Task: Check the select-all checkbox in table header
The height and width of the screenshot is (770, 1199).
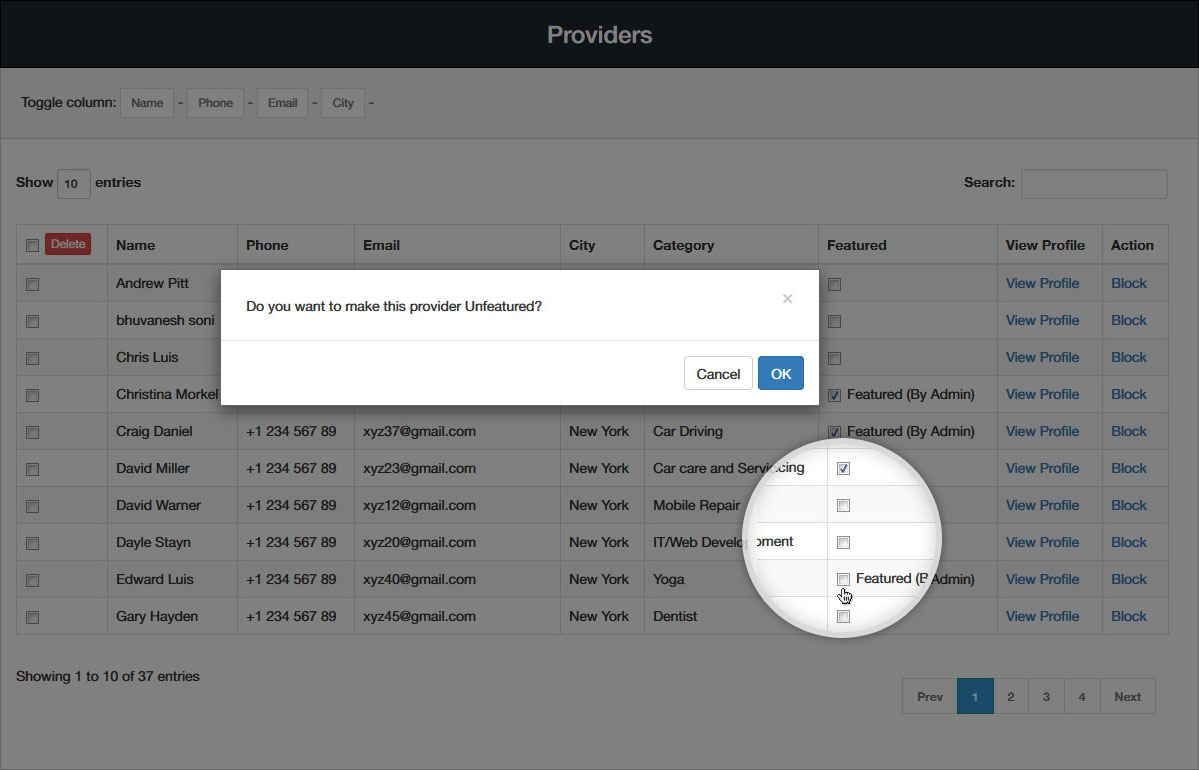Action: pyautogui.click(x=32, y=245)
